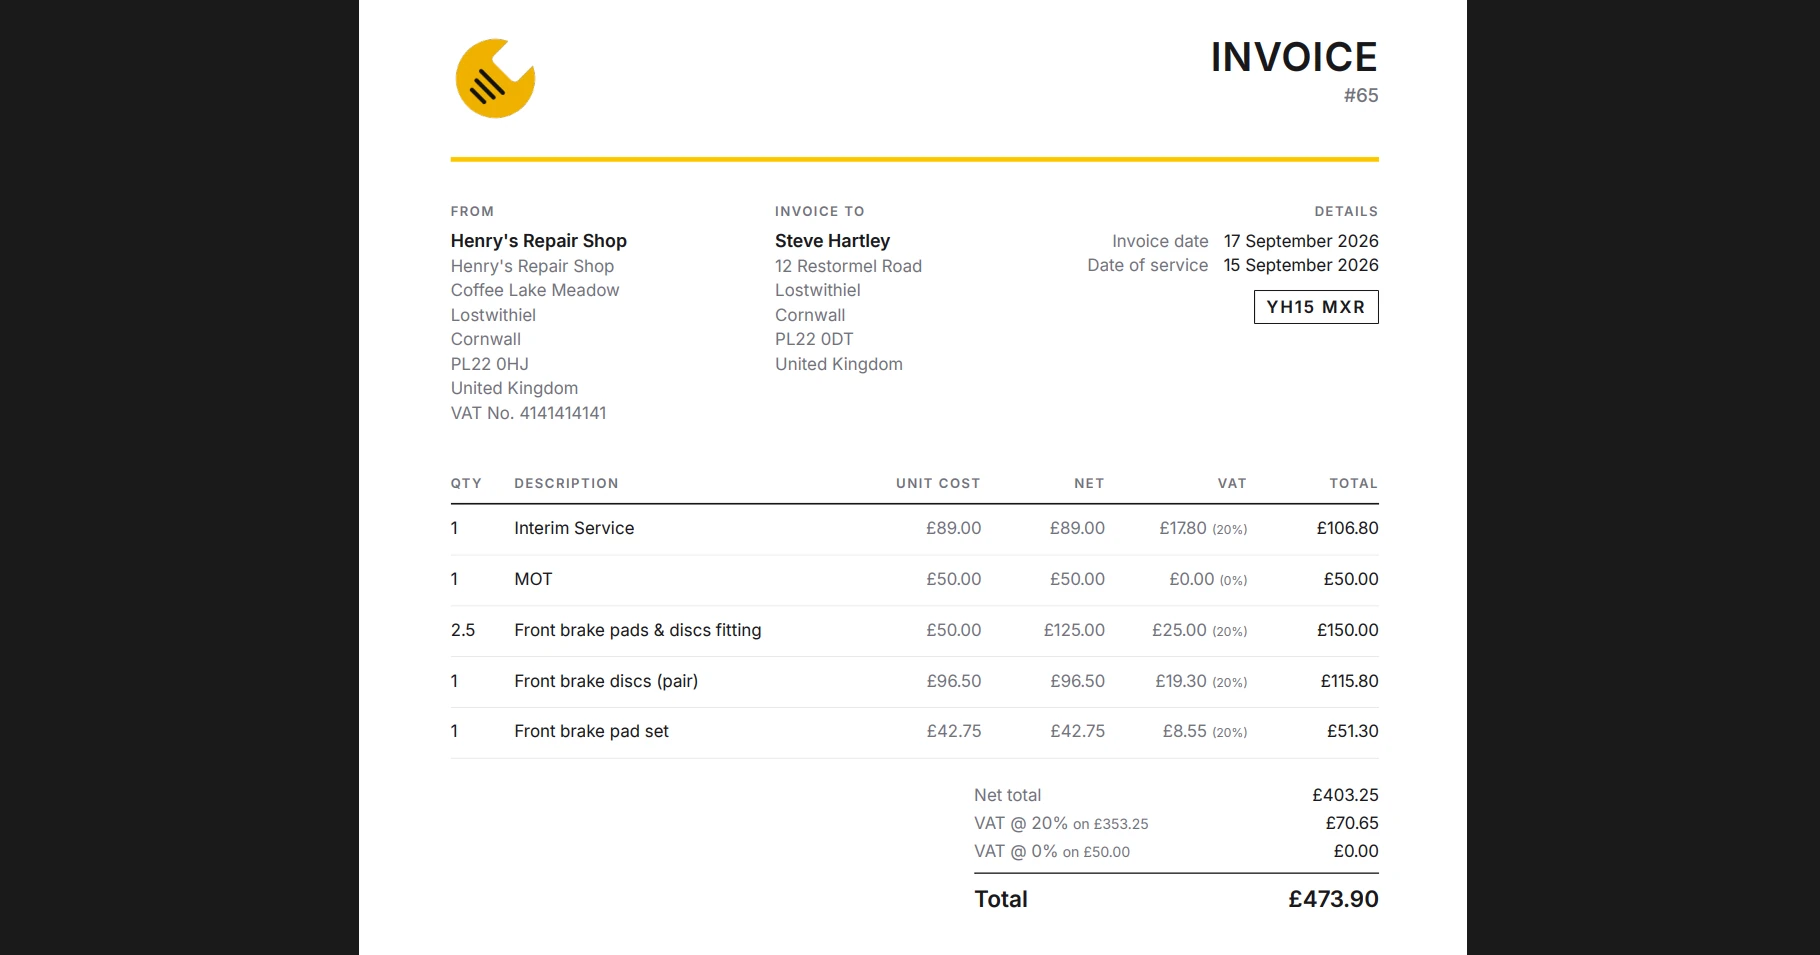Click the yellow wrench logo icon

click(495, 78)
